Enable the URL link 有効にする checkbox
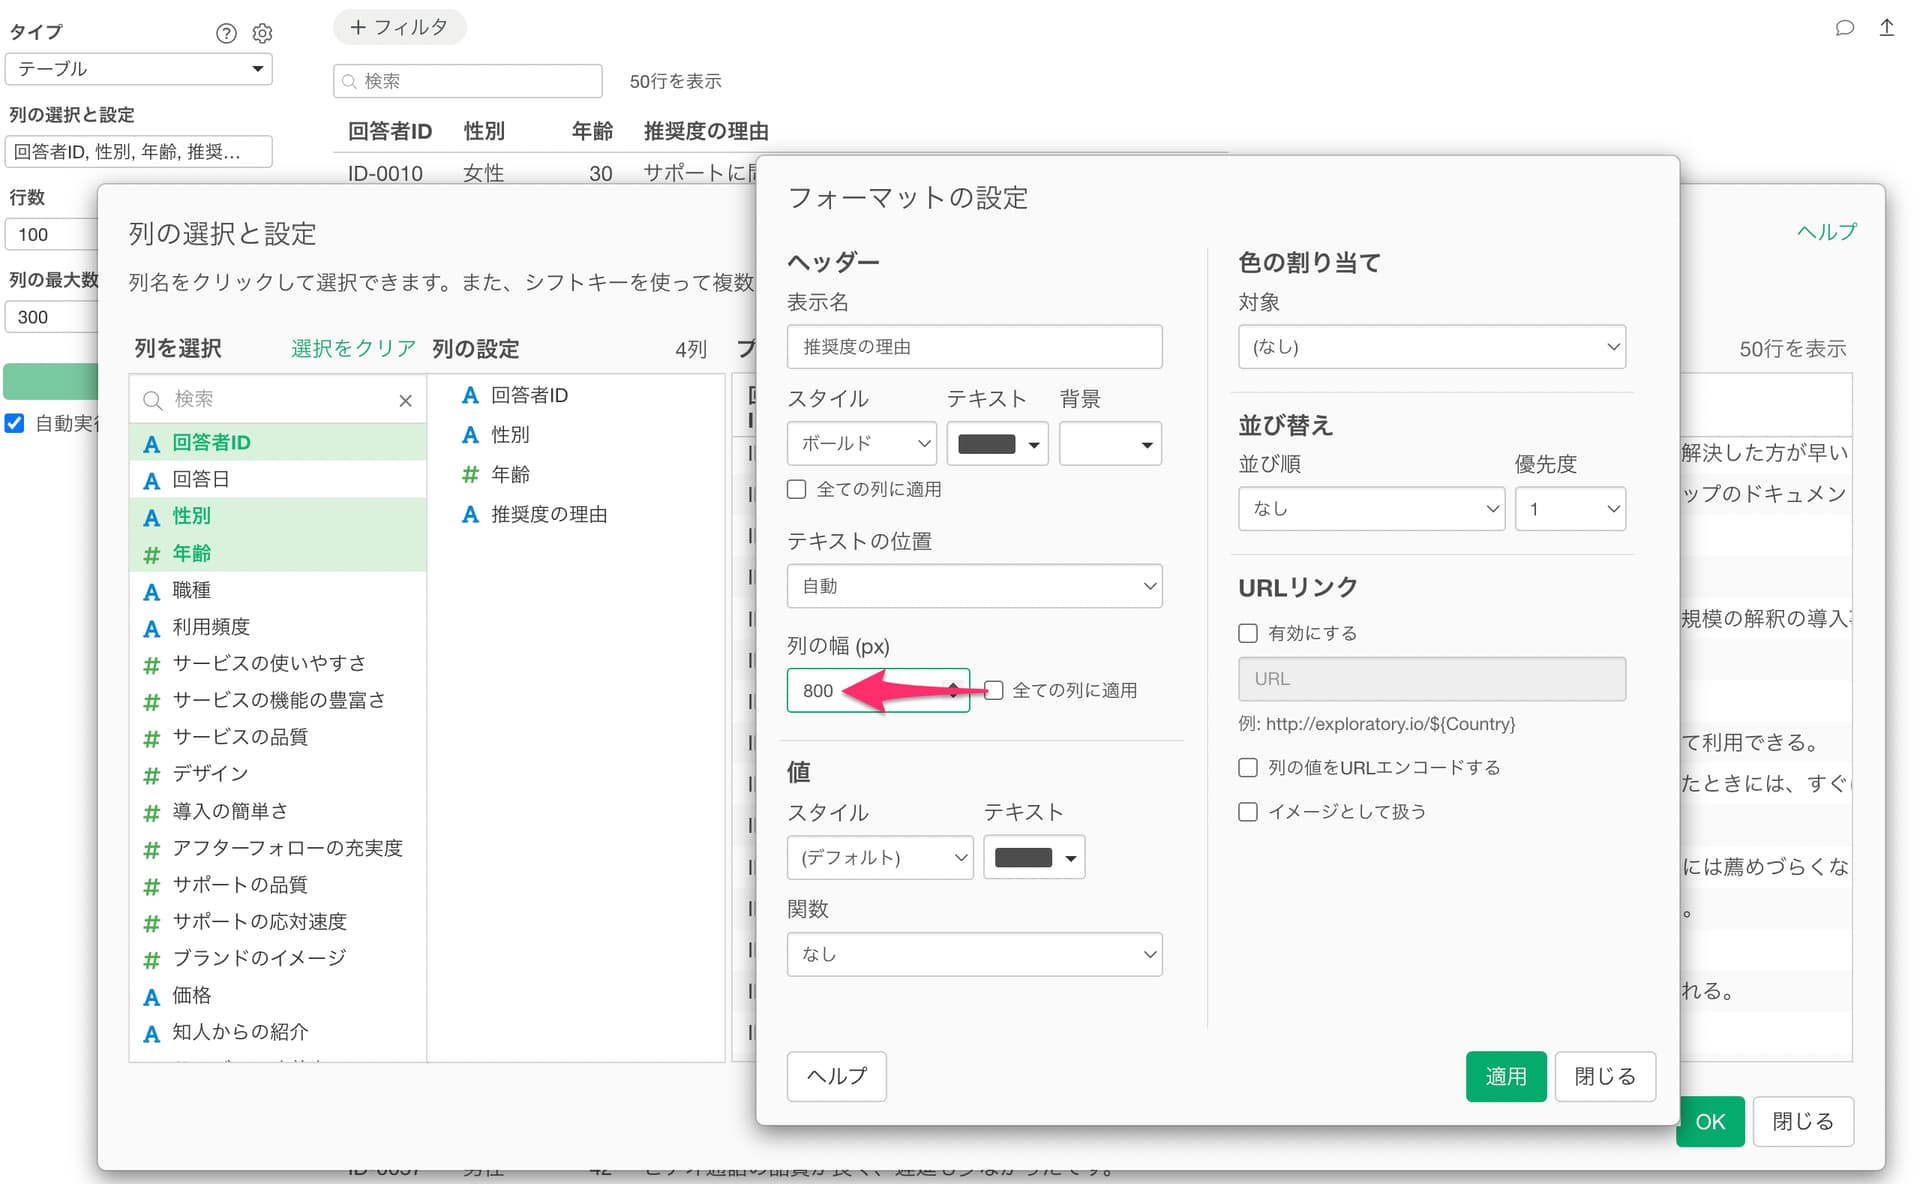The image size is (1920, 1184). tap(1247, 633)
